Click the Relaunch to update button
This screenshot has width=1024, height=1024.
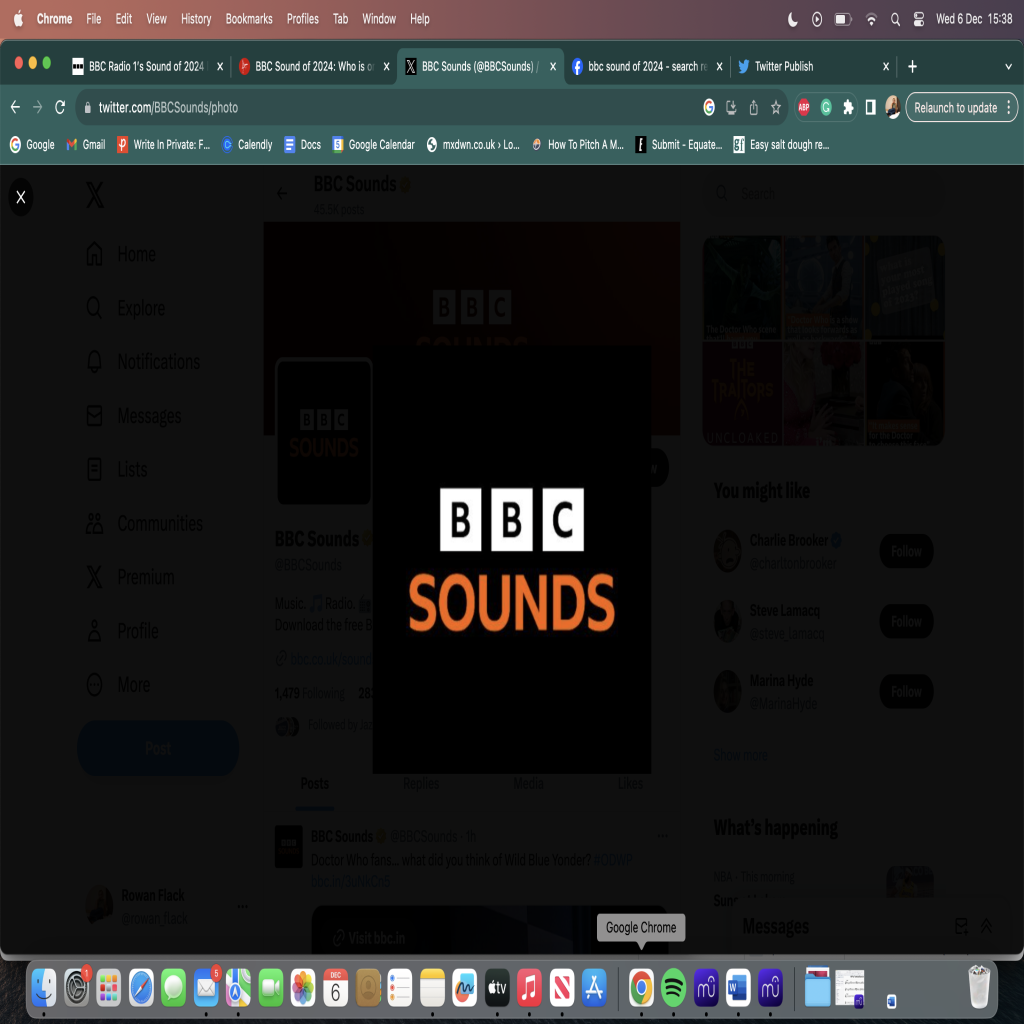pos(955,108)
